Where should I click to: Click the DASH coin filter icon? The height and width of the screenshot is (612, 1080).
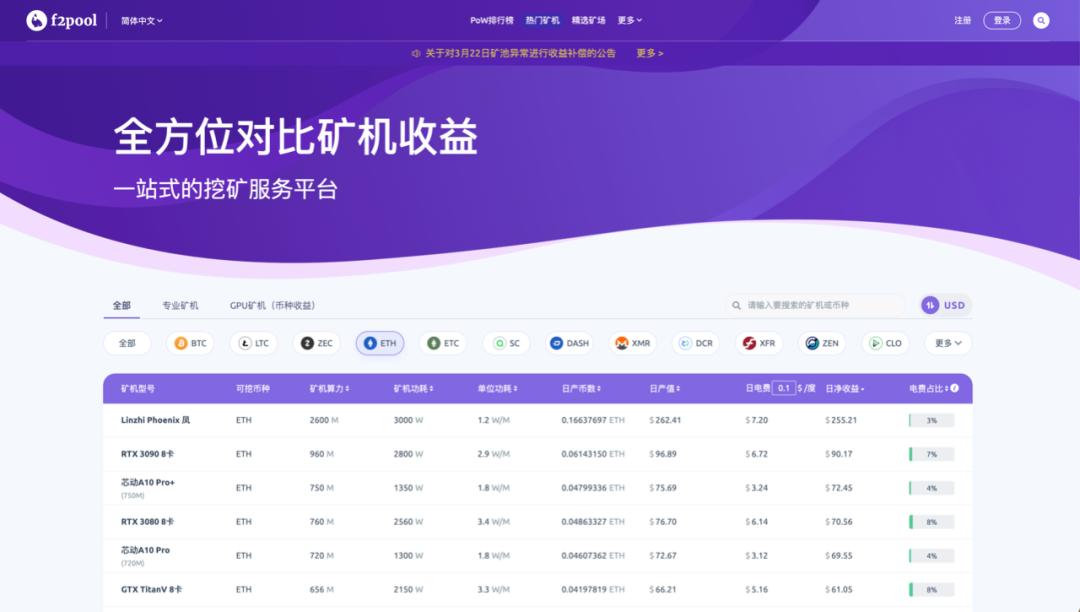(x=556, y=342)
